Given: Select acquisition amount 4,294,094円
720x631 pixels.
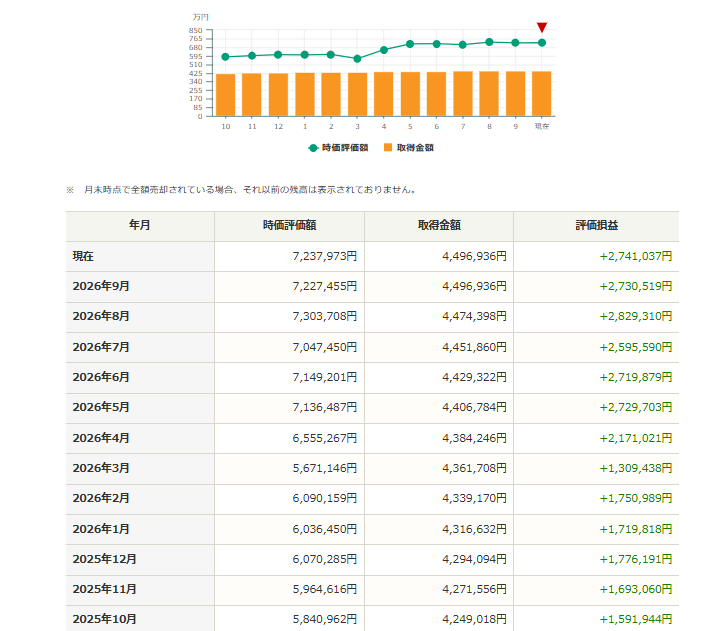Looking at the screenshot, I should (x=474, y=559).
